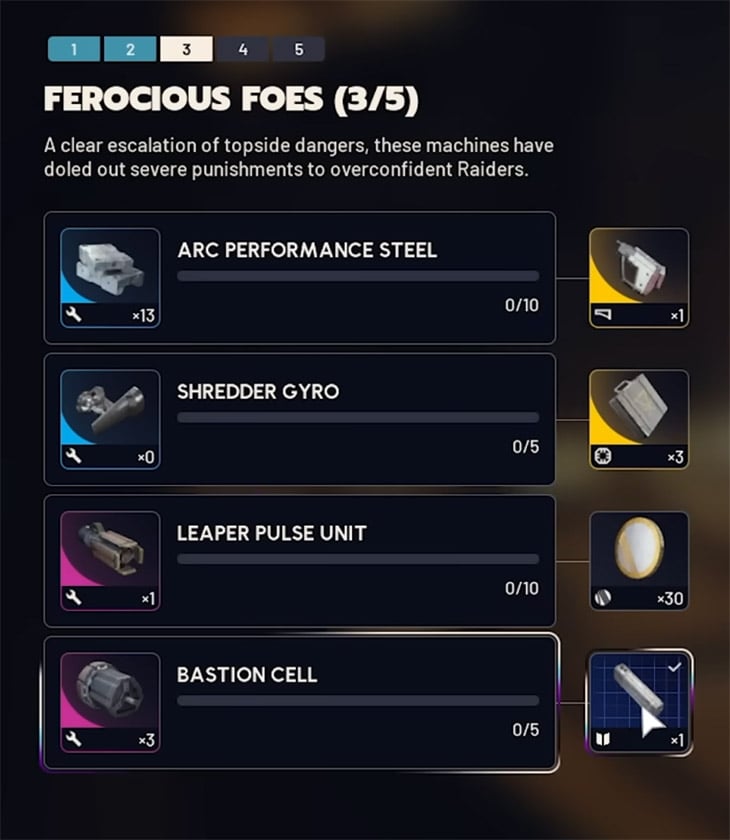Click the wrench icon on Leaper Pulse Unit
Screen dimensions: 730x840
pyautogui.click(x=72, y=597)
